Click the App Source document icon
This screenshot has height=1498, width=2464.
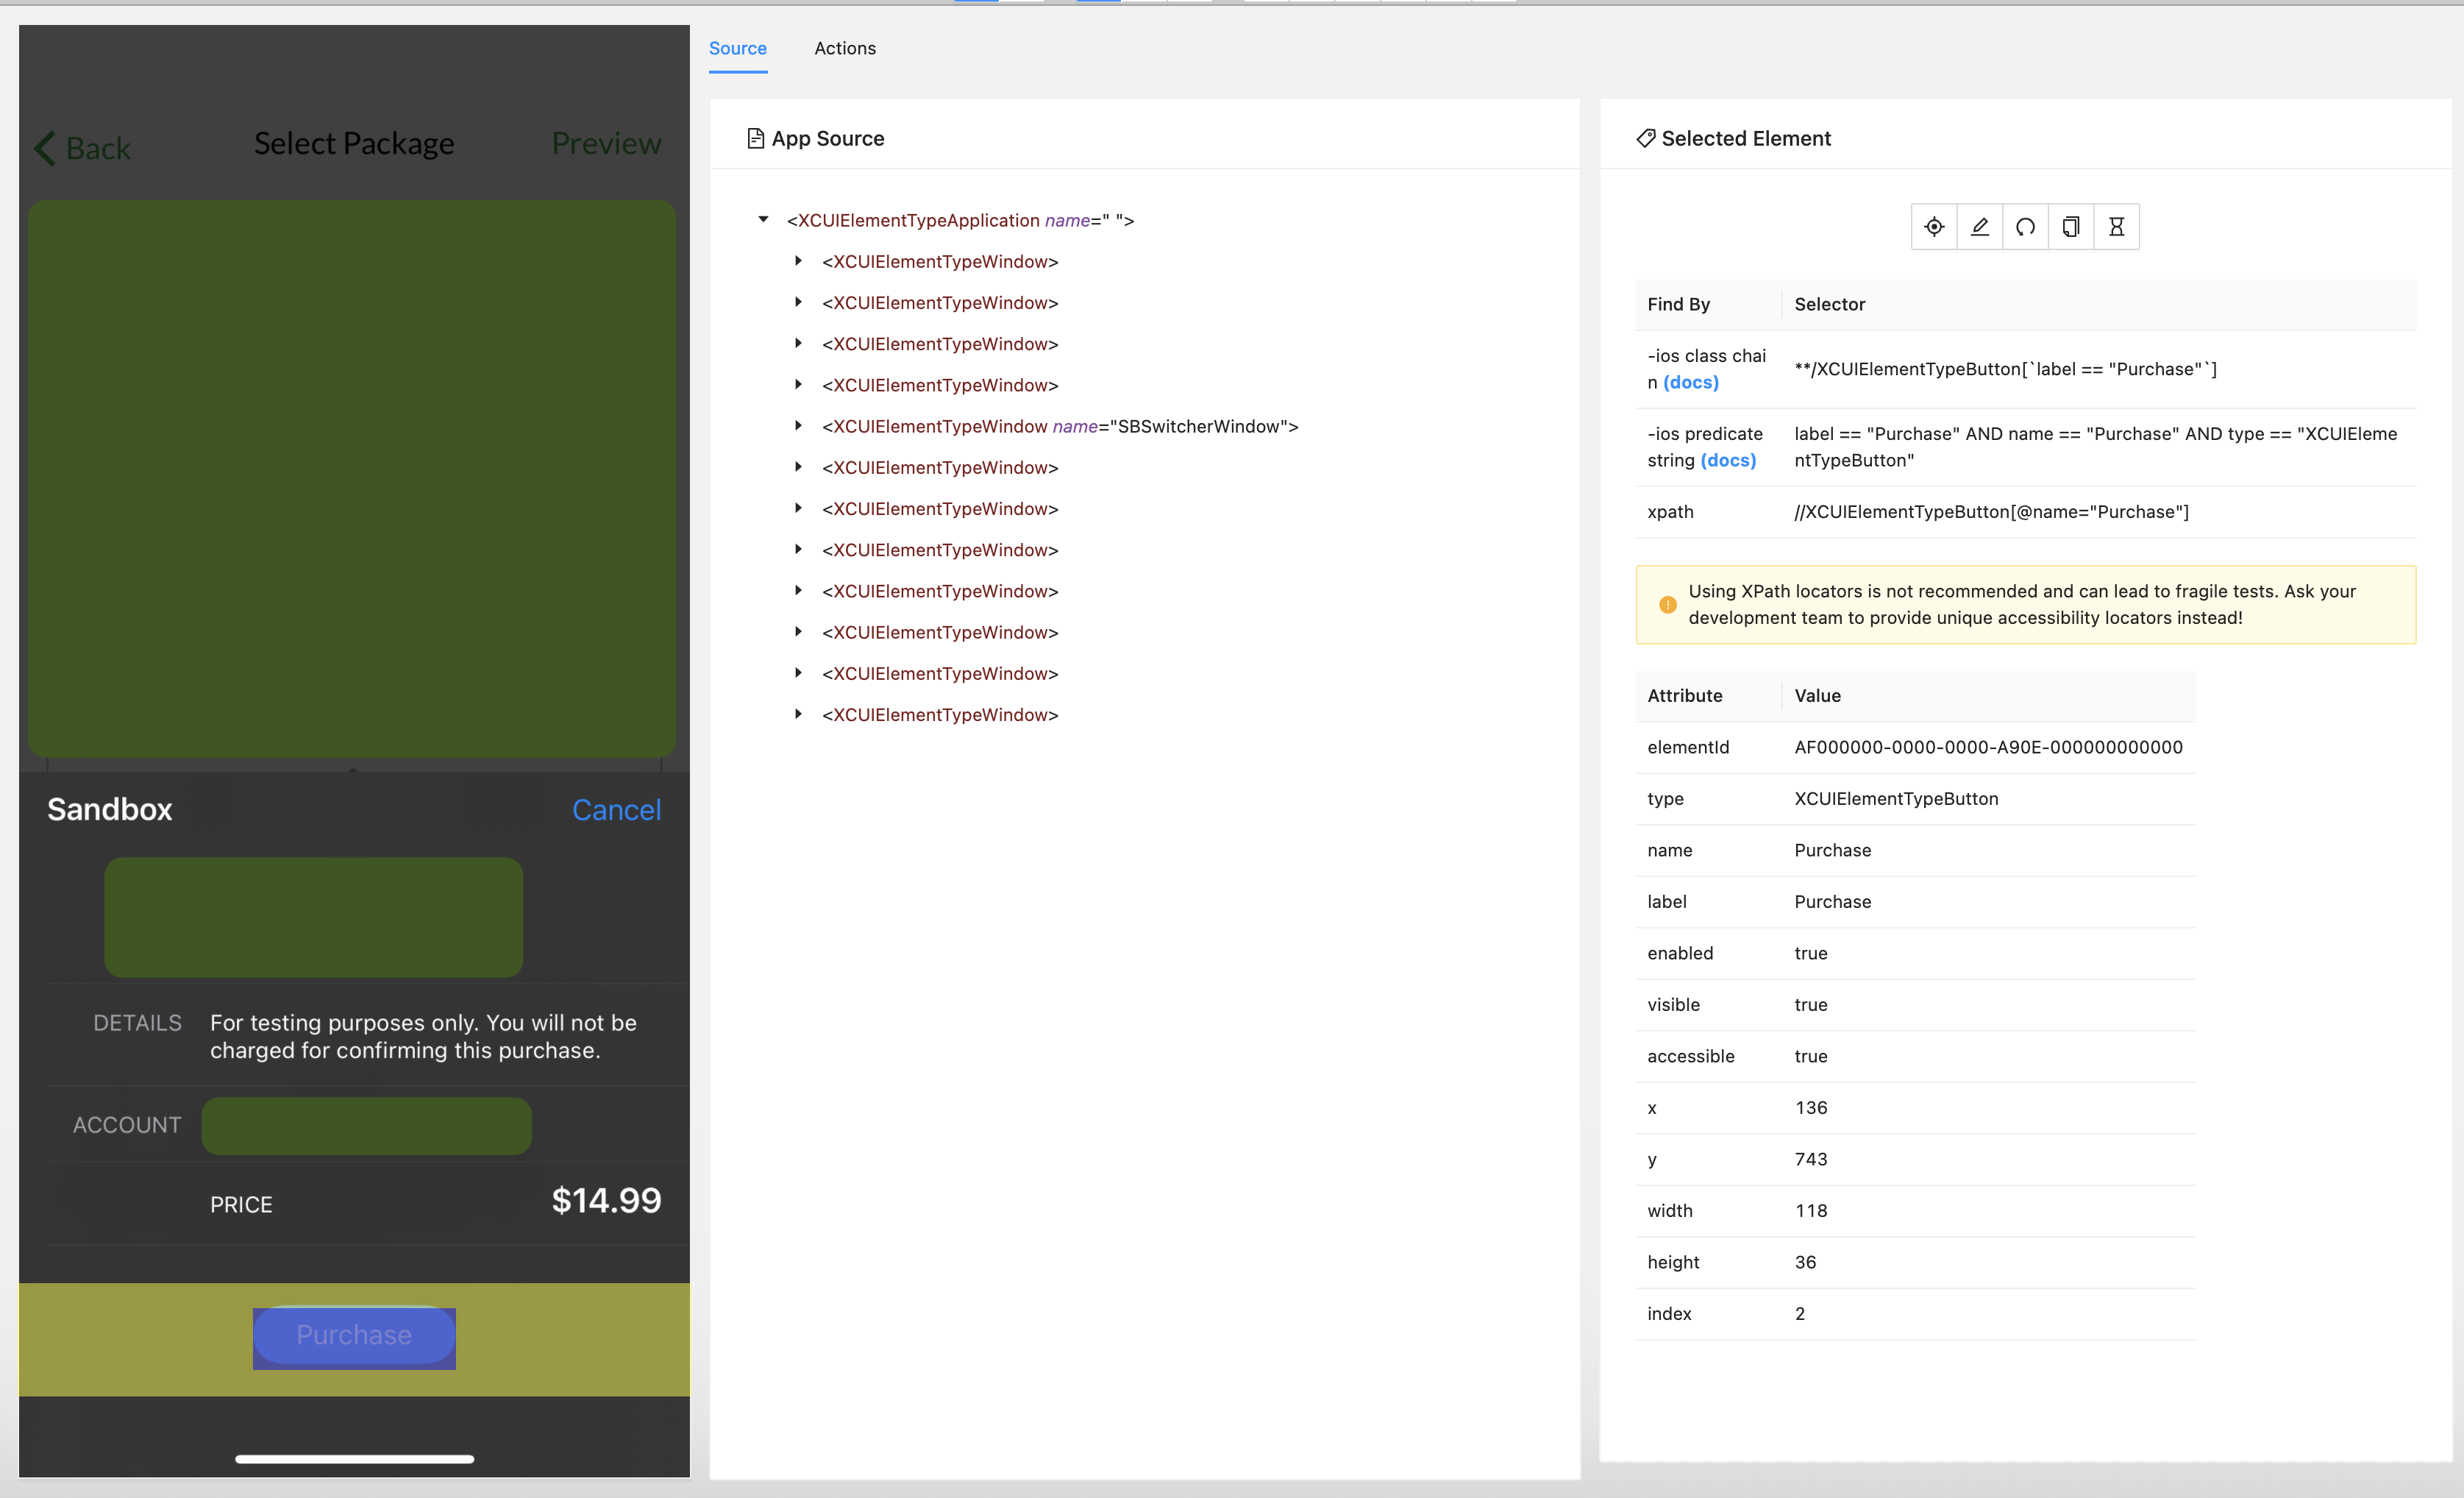[x=755, y=139]
